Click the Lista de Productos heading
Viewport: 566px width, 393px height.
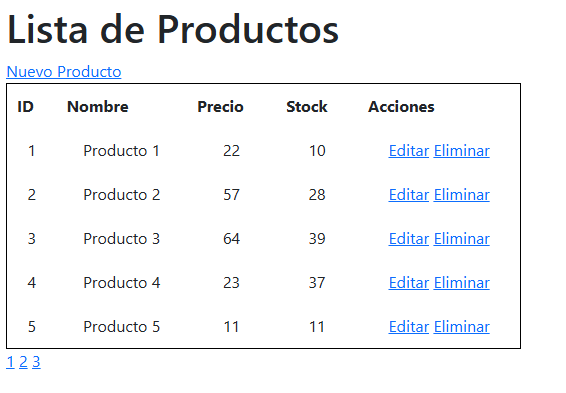[x=173, y=29]
